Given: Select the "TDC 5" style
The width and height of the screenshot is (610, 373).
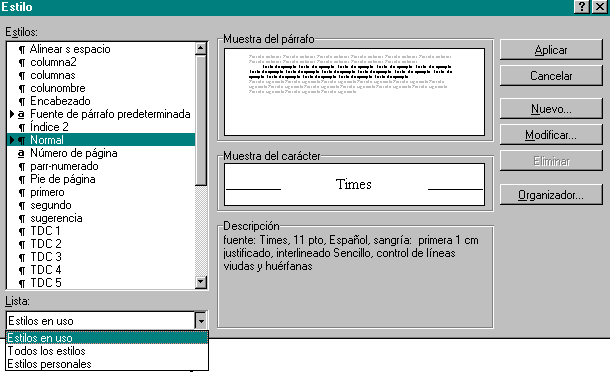Looking at the screenshot, I should (101, 283).
